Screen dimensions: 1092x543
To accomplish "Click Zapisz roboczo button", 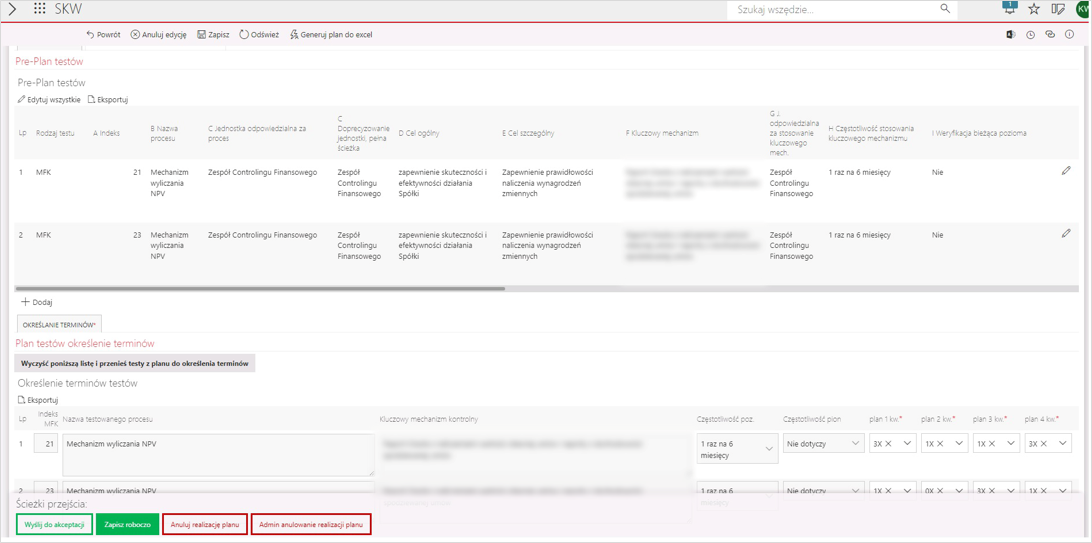I will click(x=127, y=524).
